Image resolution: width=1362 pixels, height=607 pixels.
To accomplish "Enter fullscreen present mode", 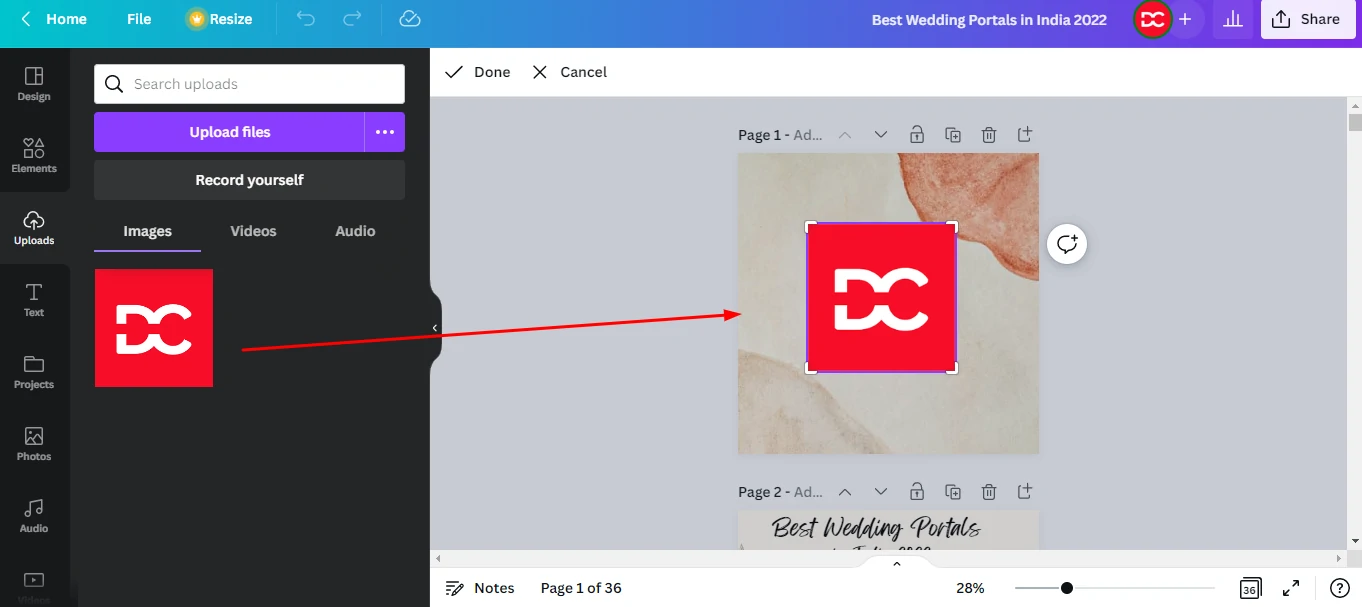I will pos(1291,588).
